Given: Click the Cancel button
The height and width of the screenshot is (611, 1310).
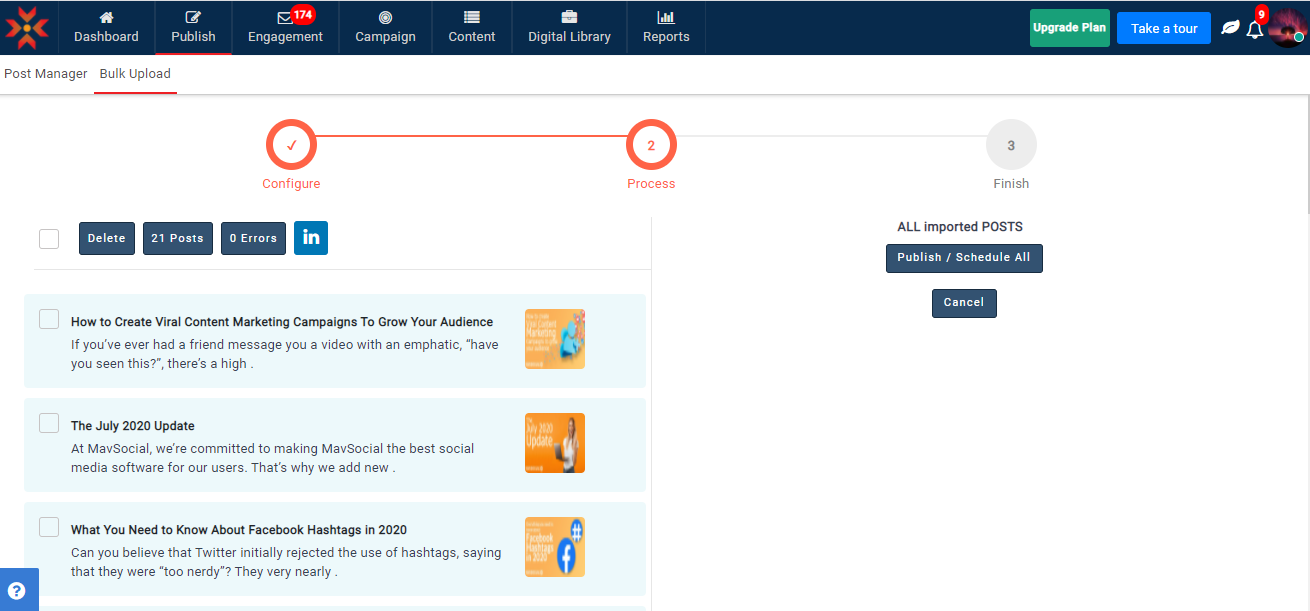Looking at the screenshot, I should click(x=964, y=303).
